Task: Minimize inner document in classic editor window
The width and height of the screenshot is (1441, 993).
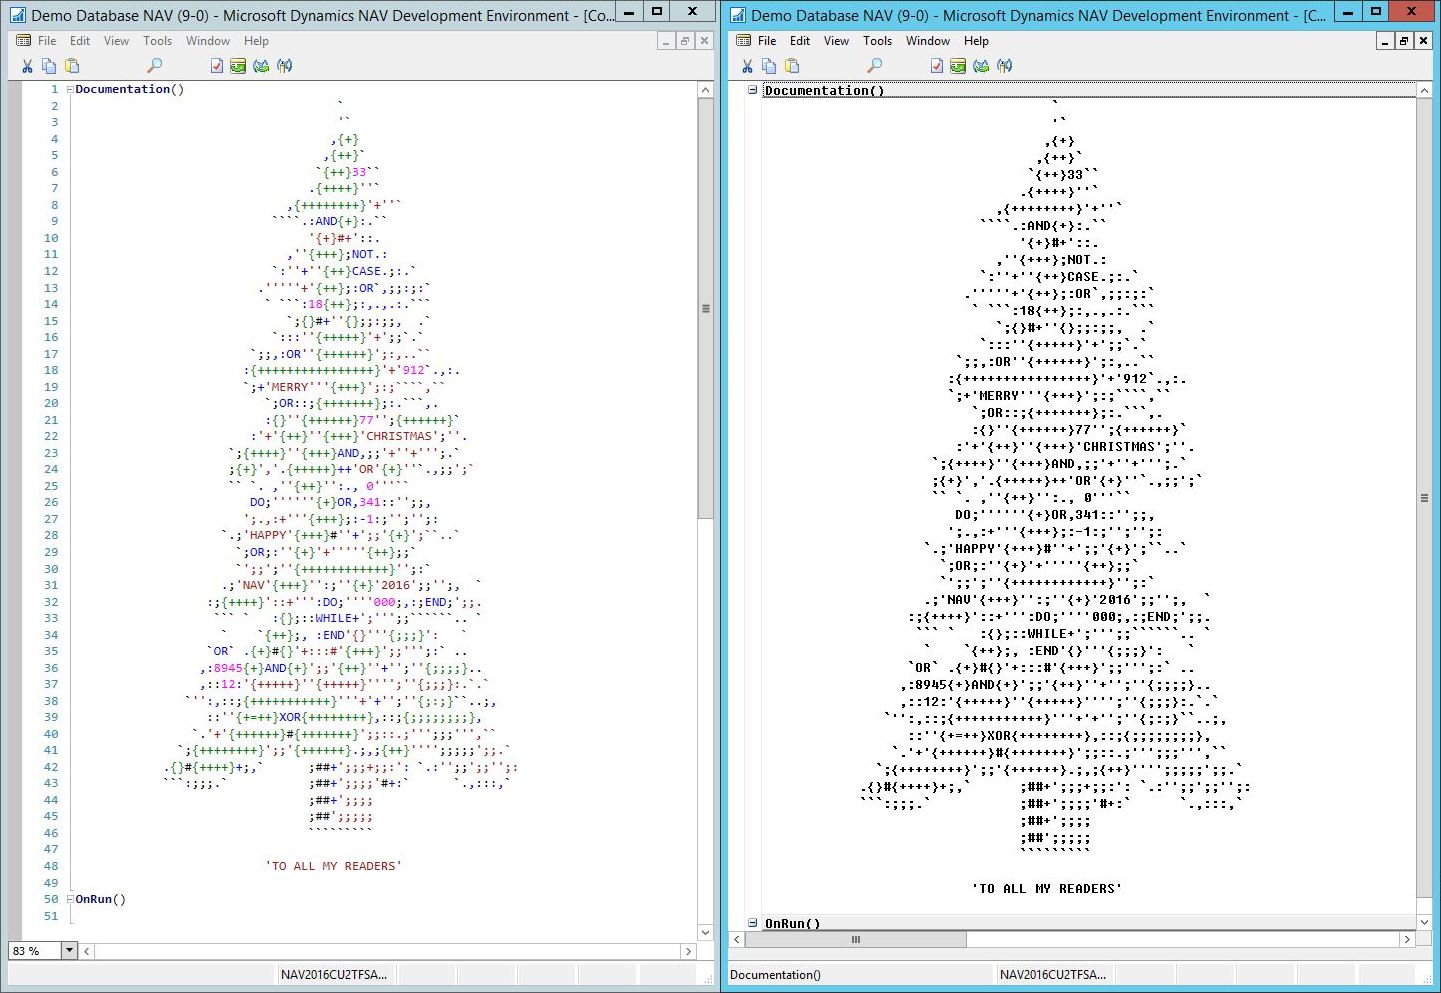Action: point(1386,41)
